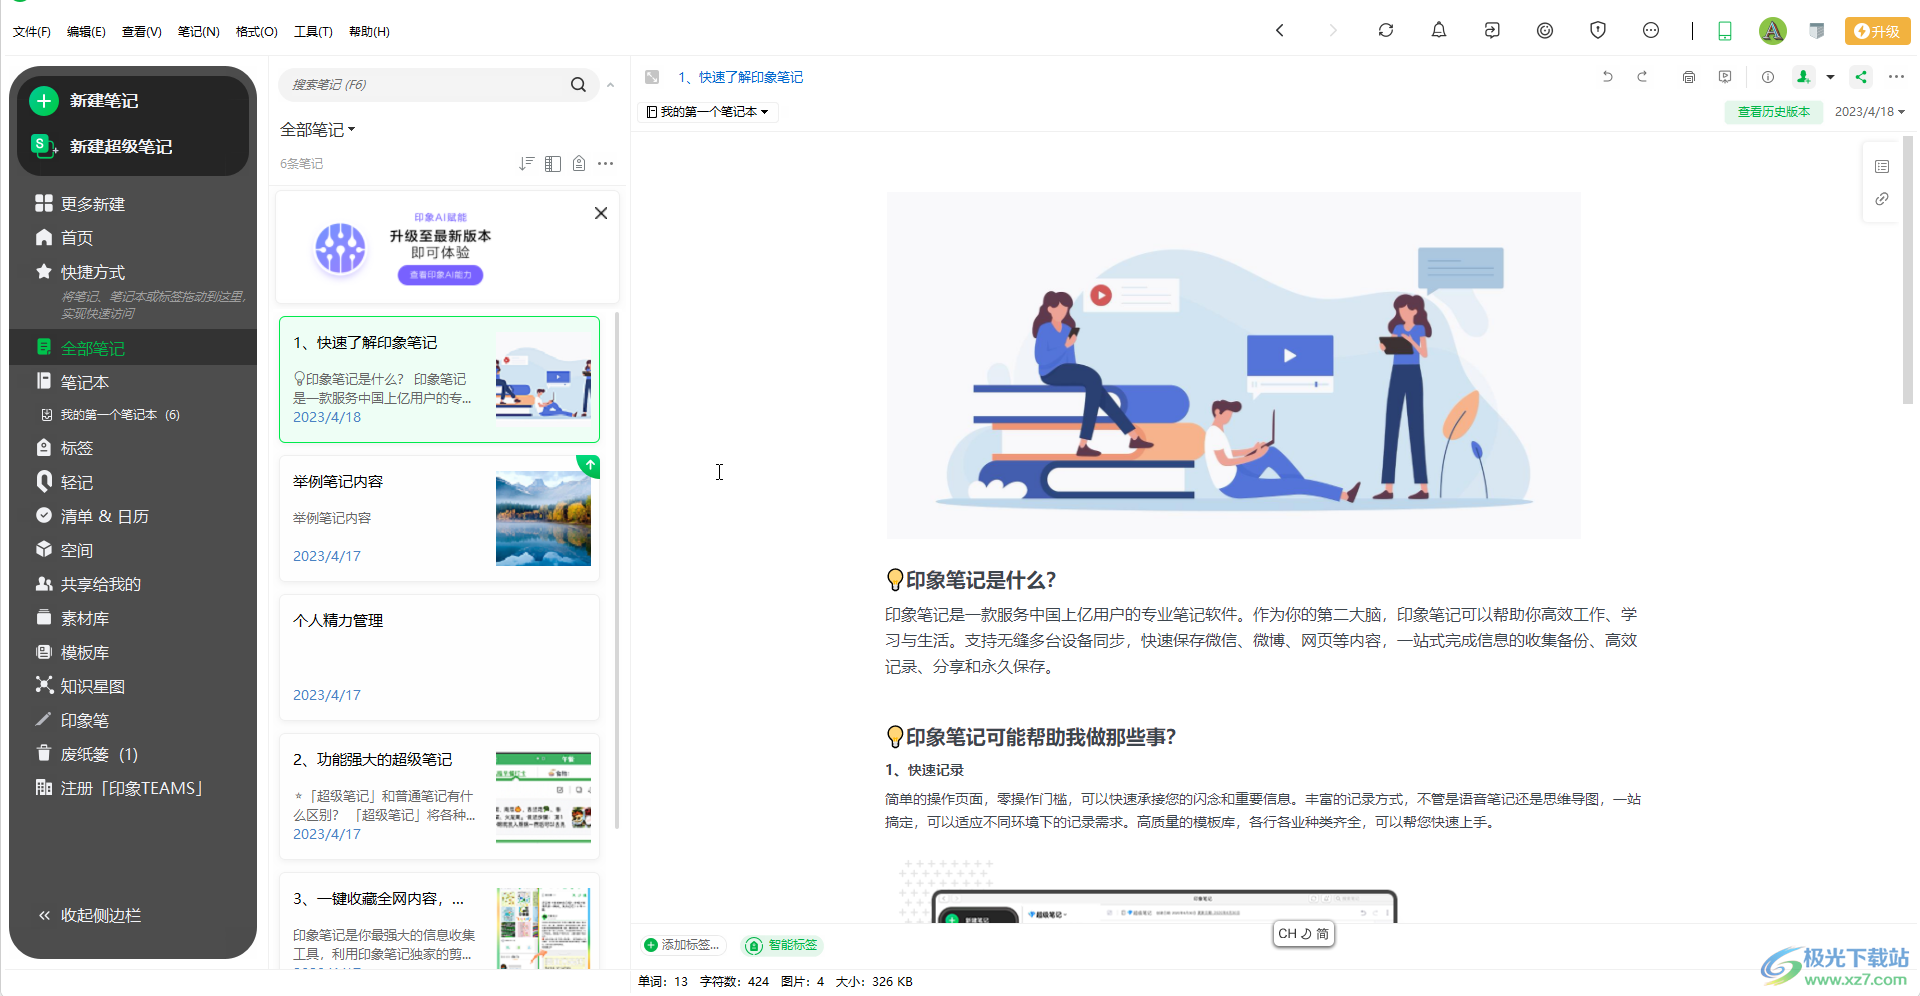This screenshot has width=1920, height=996.
Task: Open 模板库 template library
Action: pyautogui.click(x=85, y=652)
